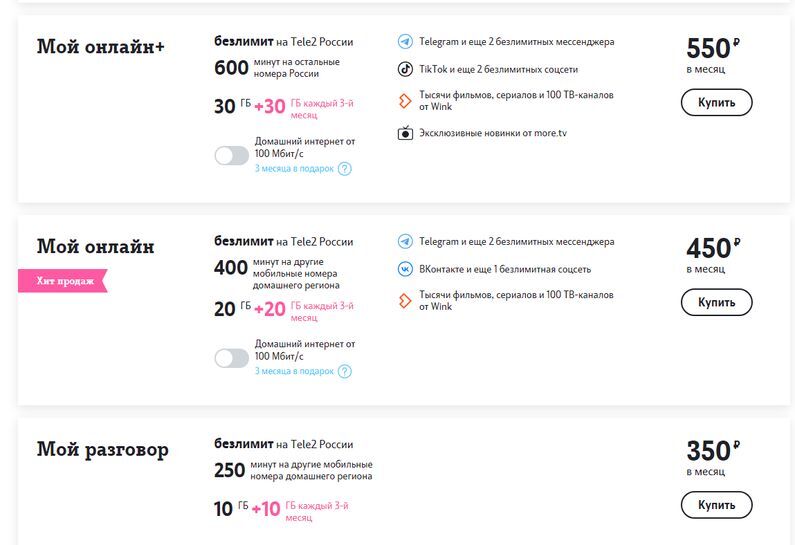Click the Telegram icon in Мой онлайн+ plan
This screenshot has width=795, height=545.
405,42
